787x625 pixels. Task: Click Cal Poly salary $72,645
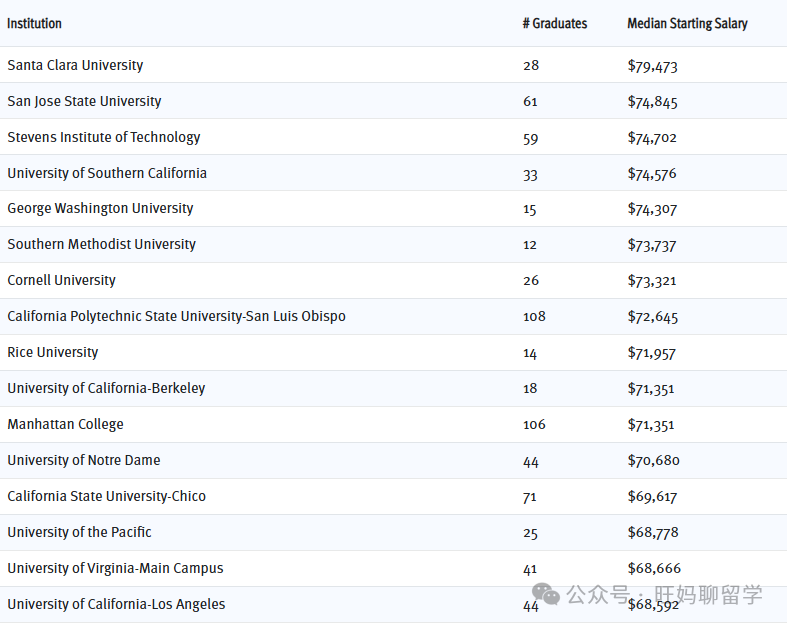pyautogui.click(x=652, y=317)
